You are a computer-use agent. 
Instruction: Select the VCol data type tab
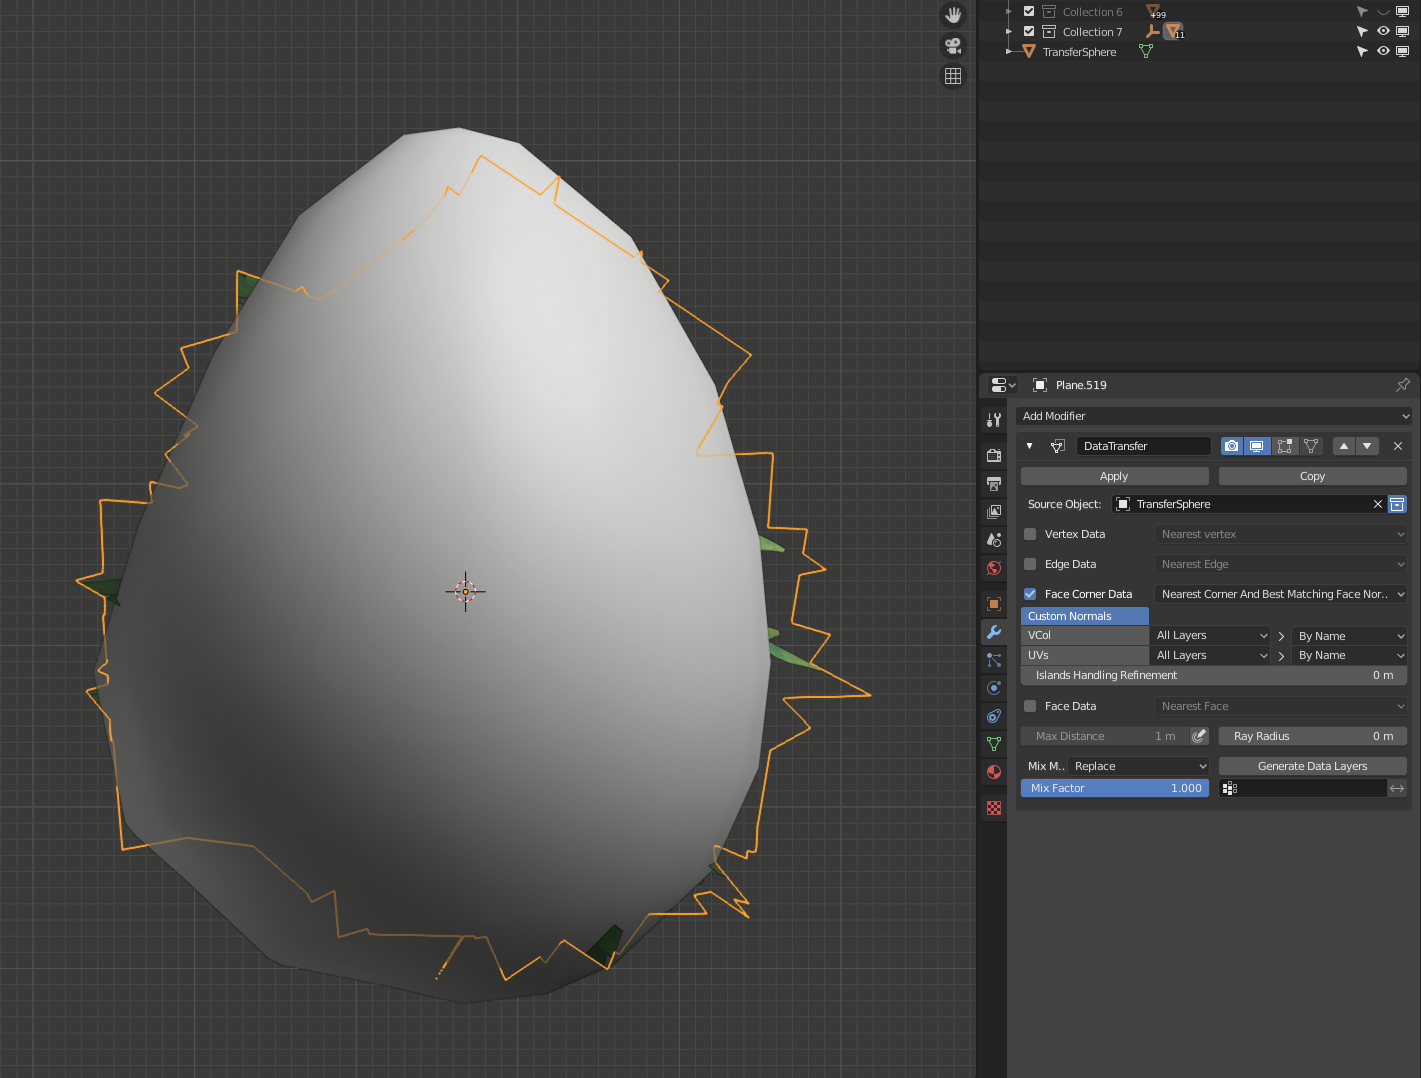pyautogui.click(x=1084, y=635)
